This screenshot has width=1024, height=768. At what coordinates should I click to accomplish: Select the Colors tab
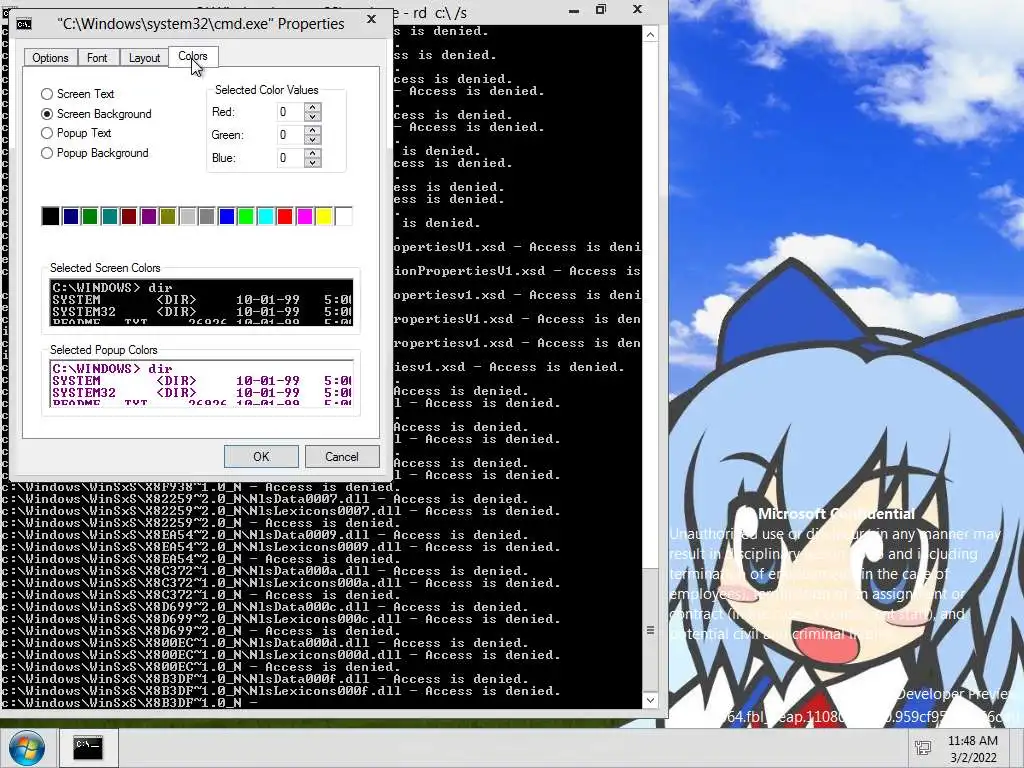193,56
